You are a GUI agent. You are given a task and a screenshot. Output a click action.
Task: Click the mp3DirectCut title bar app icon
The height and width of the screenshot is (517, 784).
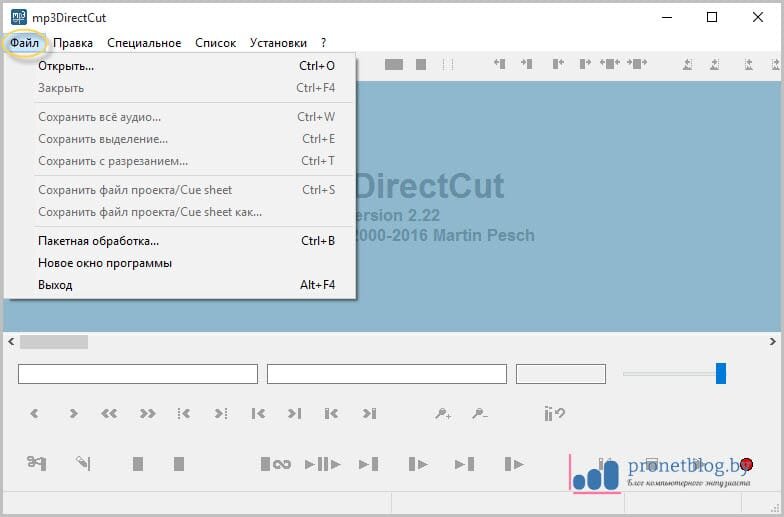pyautogui.click(x=18, y=18)
